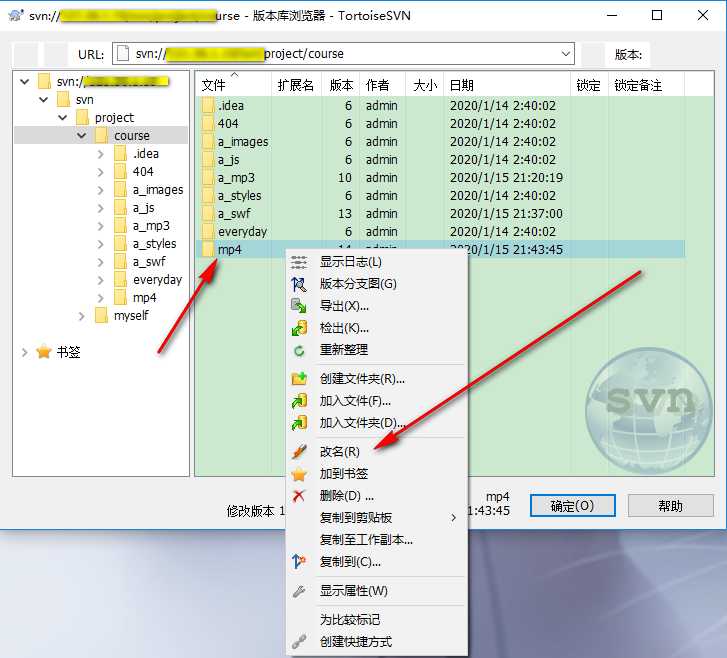Click the a_swf folder icon in file list
This screenshot has width=727, height=658.
pos(208,213)
